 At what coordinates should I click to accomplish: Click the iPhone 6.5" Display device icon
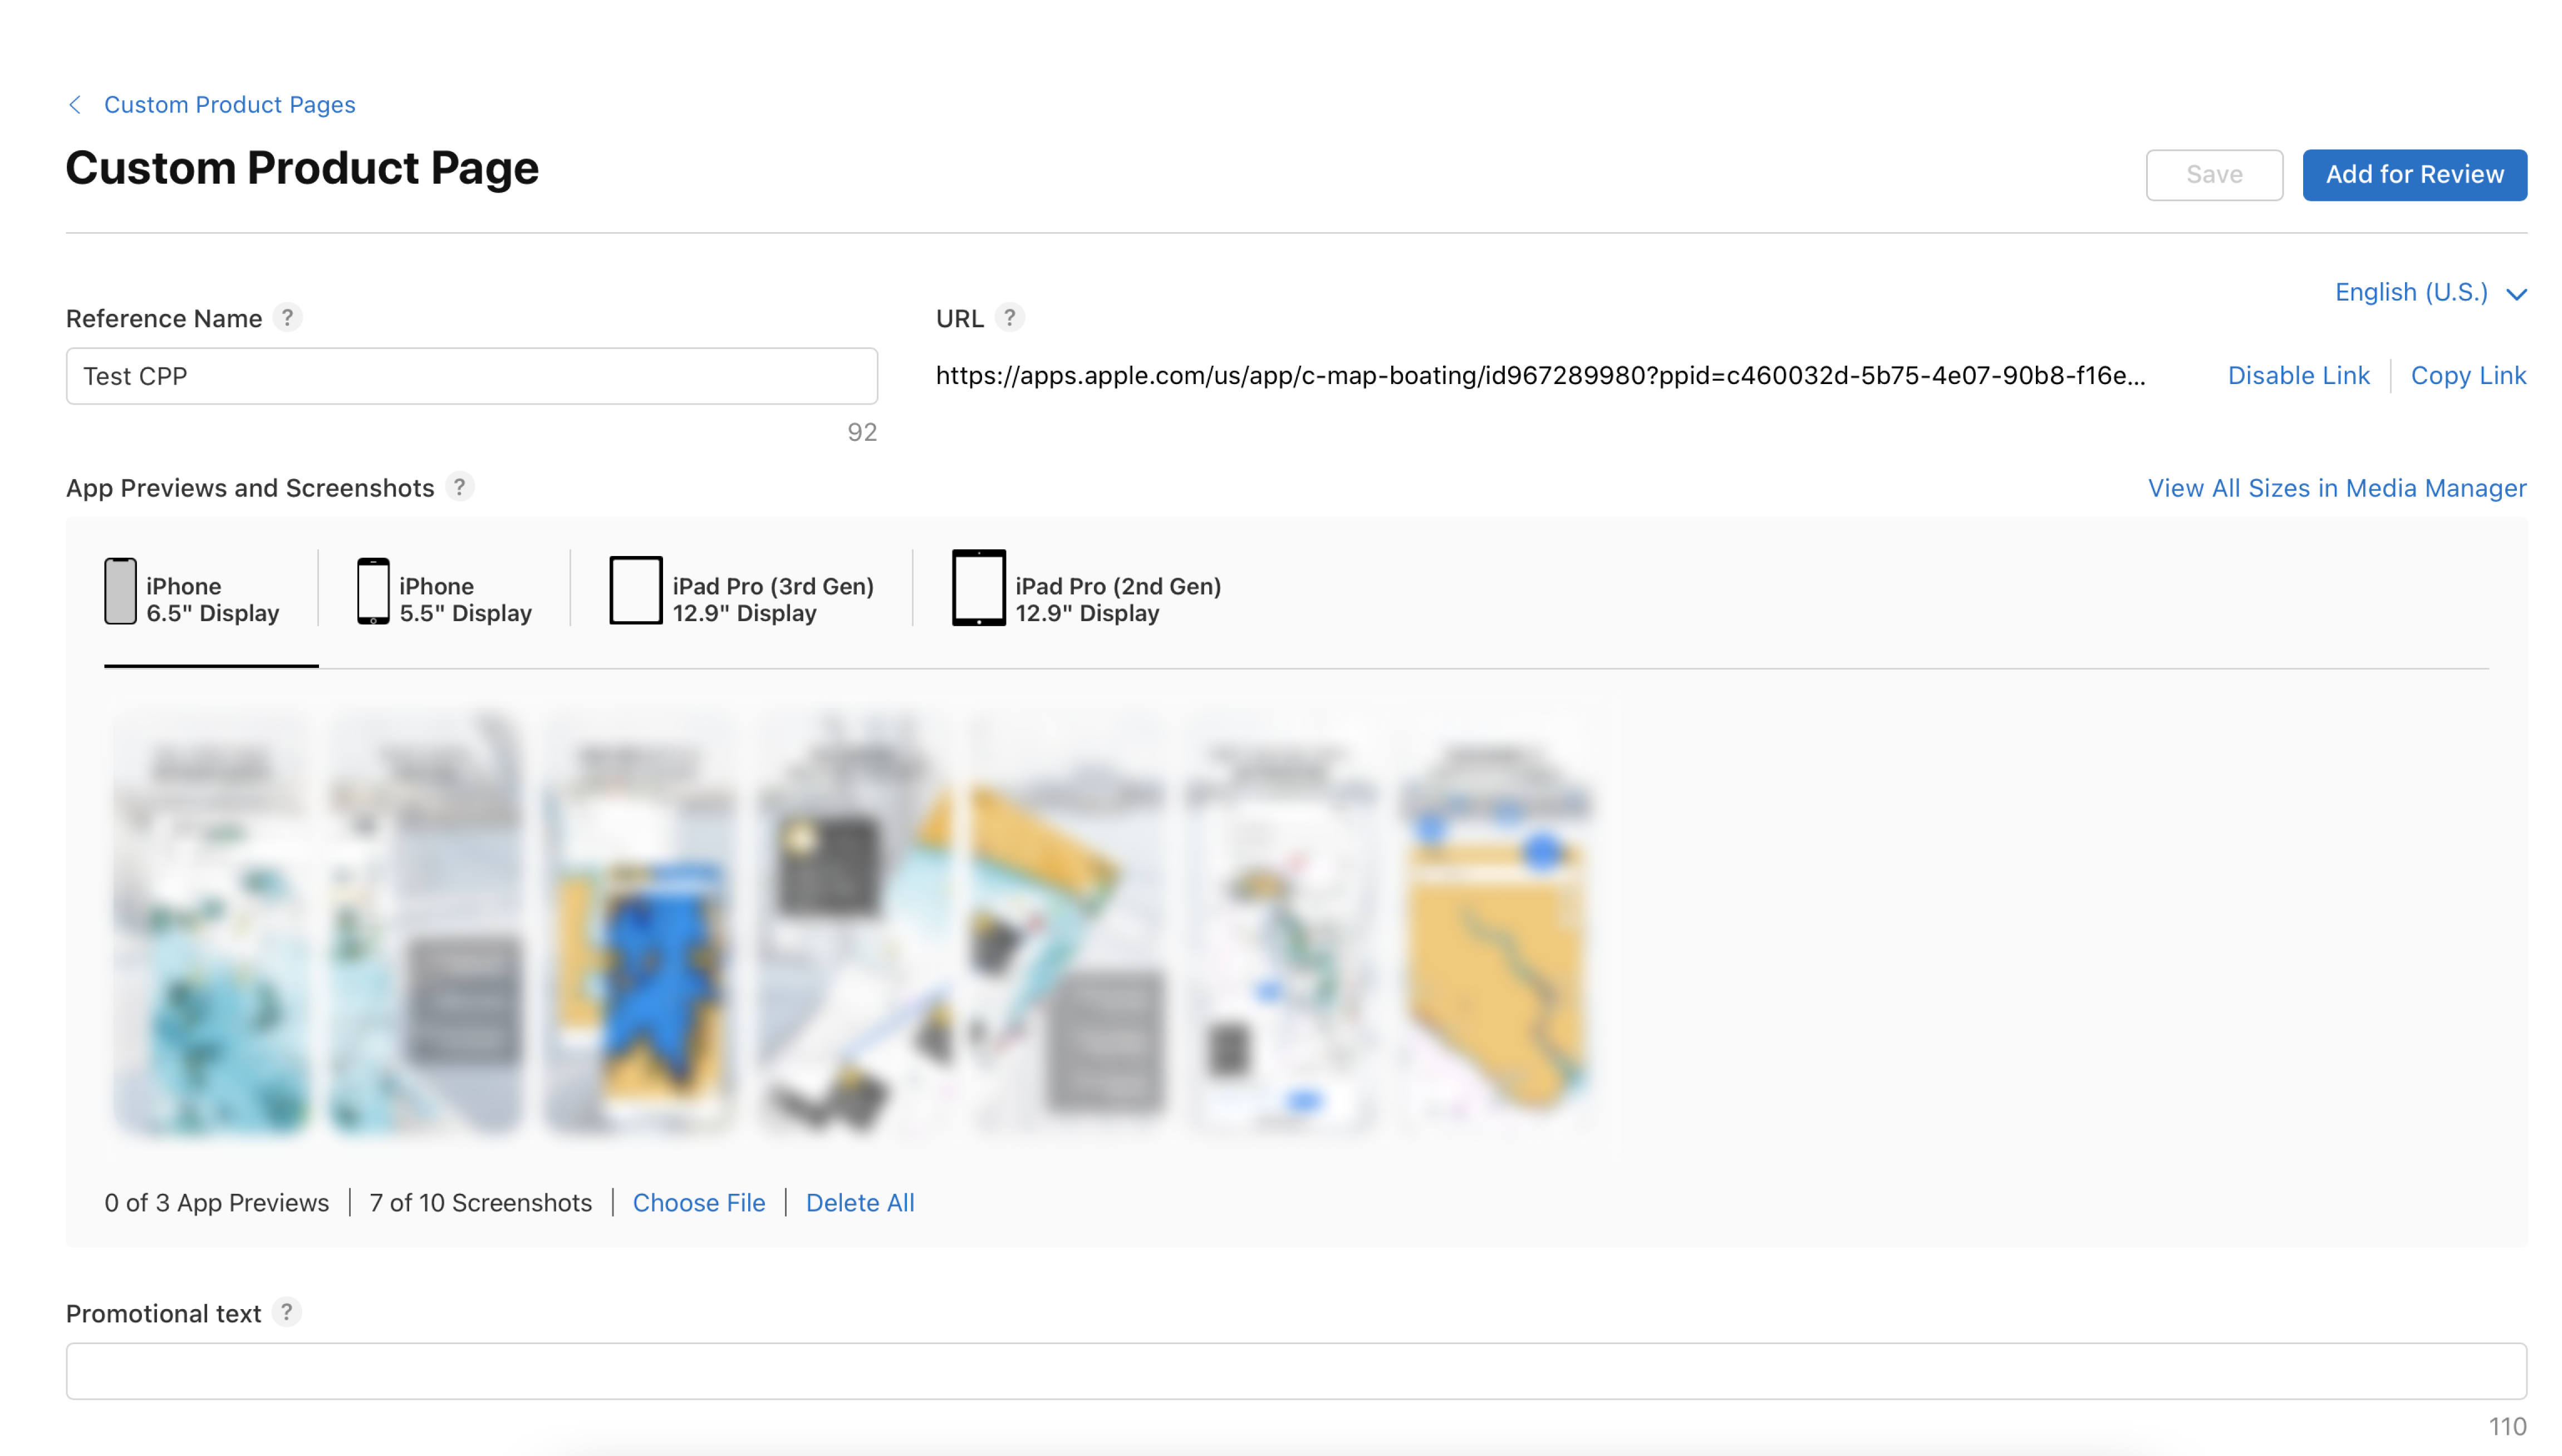pyautogui.click(x=120, y=591)
